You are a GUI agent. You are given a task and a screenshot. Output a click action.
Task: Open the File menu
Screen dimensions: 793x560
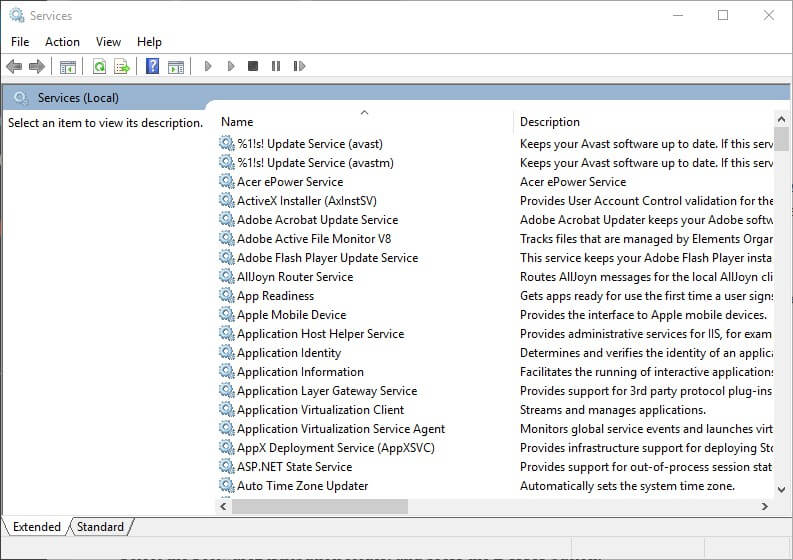(x=20, y=42)
